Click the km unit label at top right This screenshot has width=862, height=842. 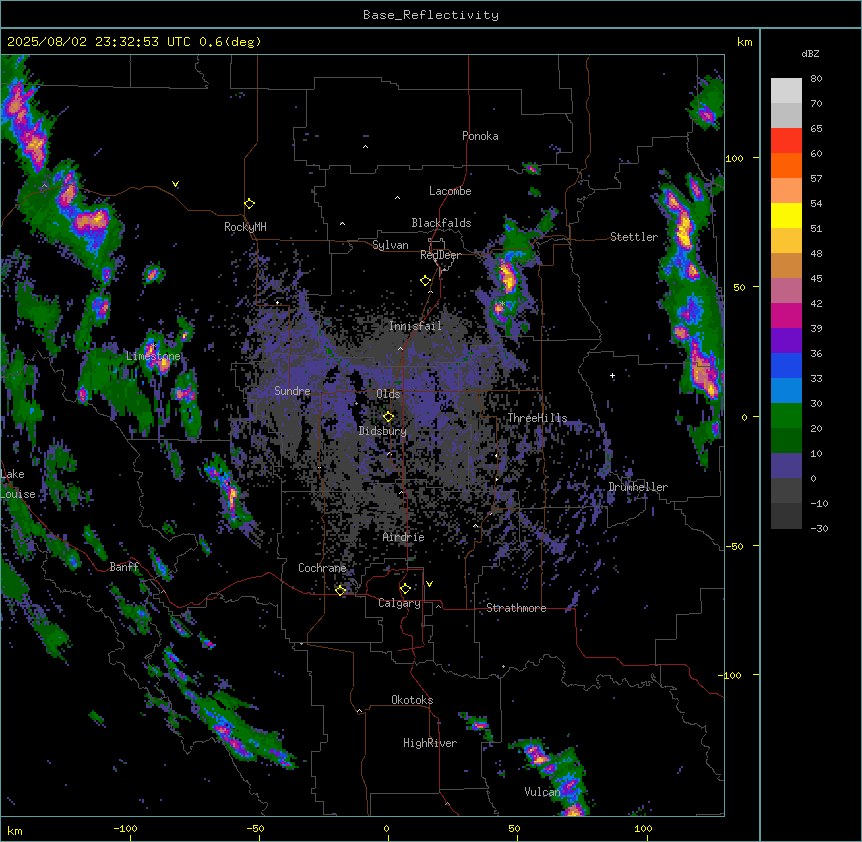coord(744,42)
